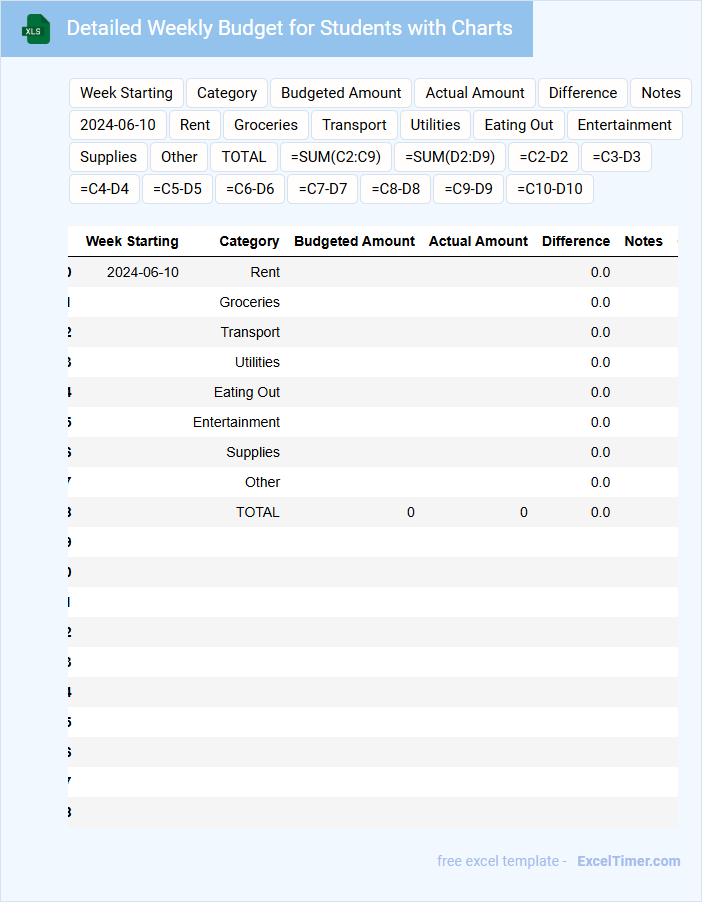Click the '=C6-D6' formula chip
Viewport: 702px width, 902px height.
250,189
